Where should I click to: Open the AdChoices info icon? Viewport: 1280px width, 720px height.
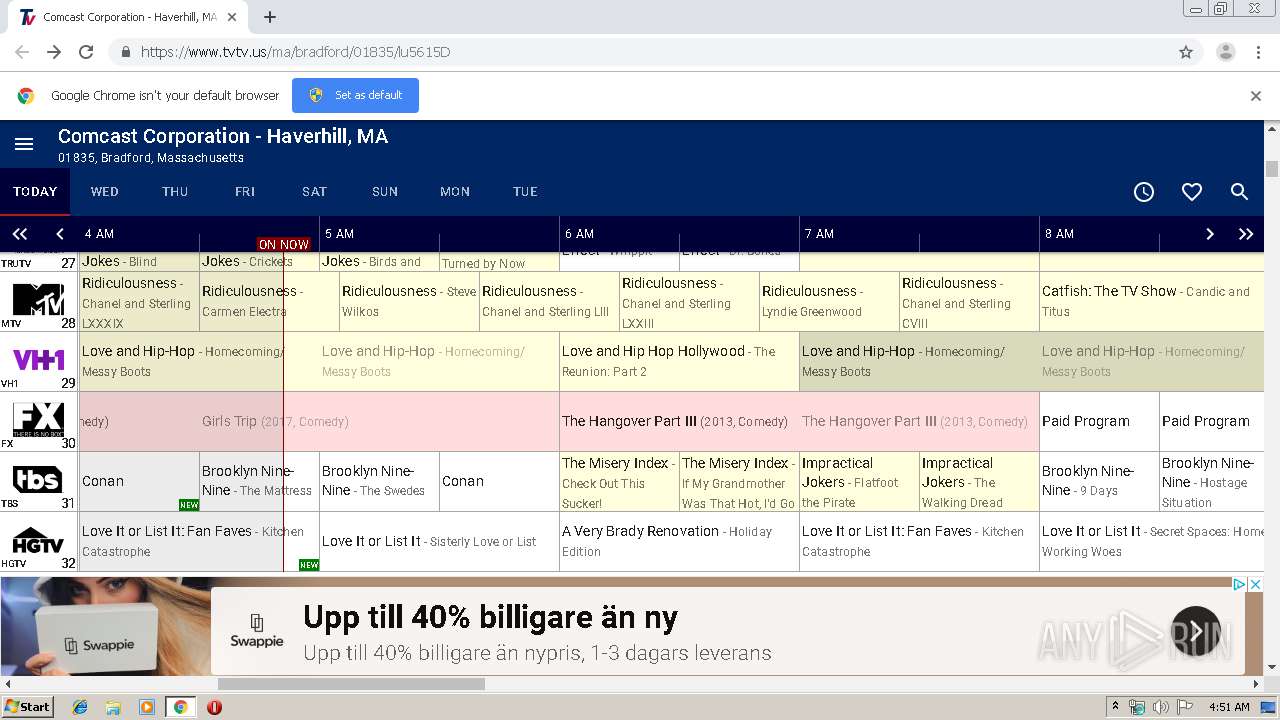(x=1239, y=584)
